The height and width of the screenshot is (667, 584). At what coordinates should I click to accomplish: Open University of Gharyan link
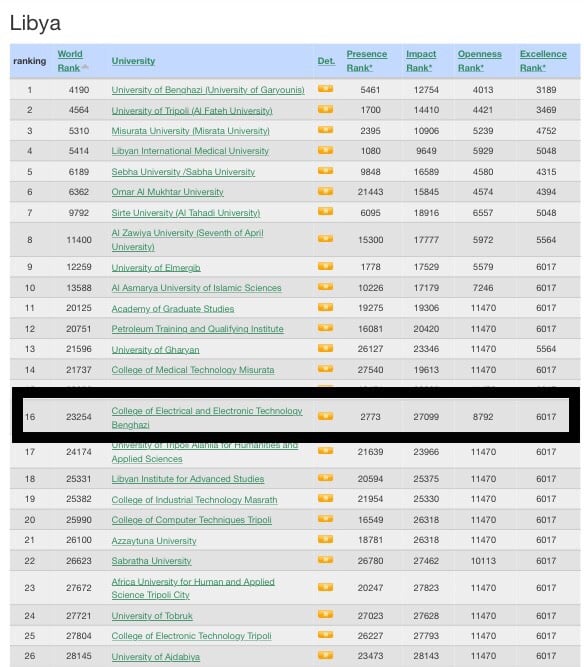coord(155,350)
